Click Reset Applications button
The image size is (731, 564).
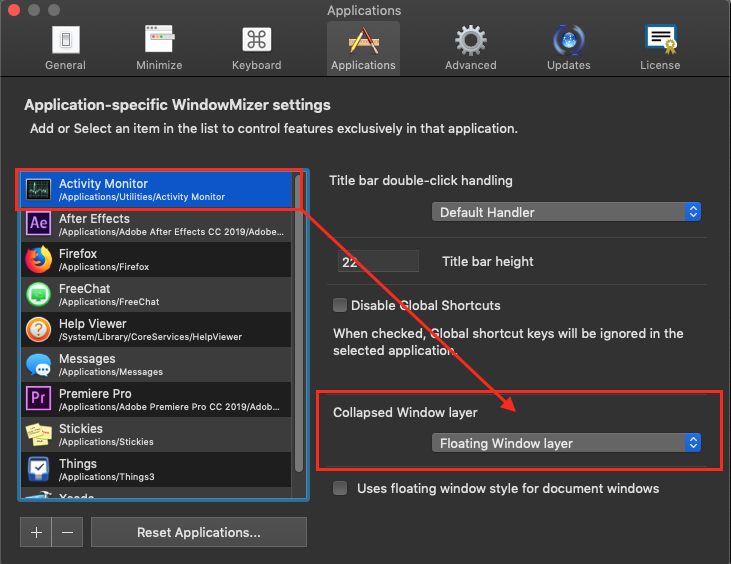pyautogui.click(x=199, y=532)
